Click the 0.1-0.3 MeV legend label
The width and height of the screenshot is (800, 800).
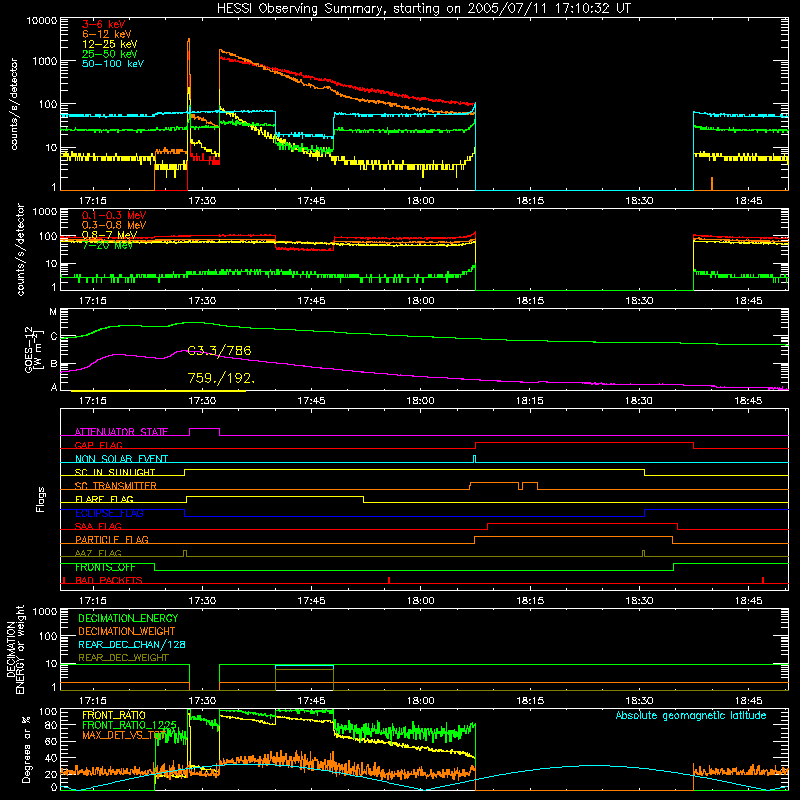point(114,215)
